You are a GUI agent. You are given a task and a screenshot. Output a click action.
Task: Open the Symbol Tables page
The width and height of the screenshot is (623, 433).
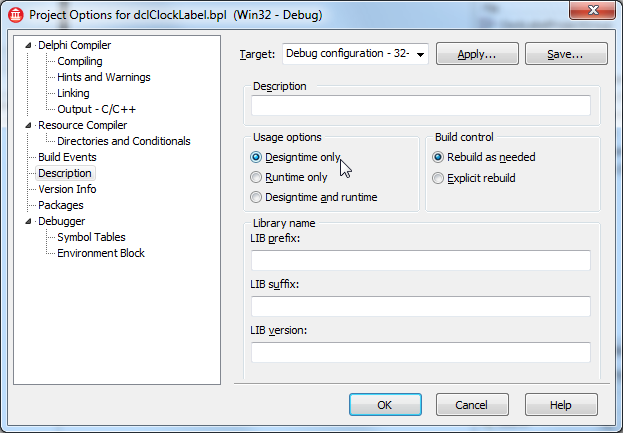click(x=91, y=237)
